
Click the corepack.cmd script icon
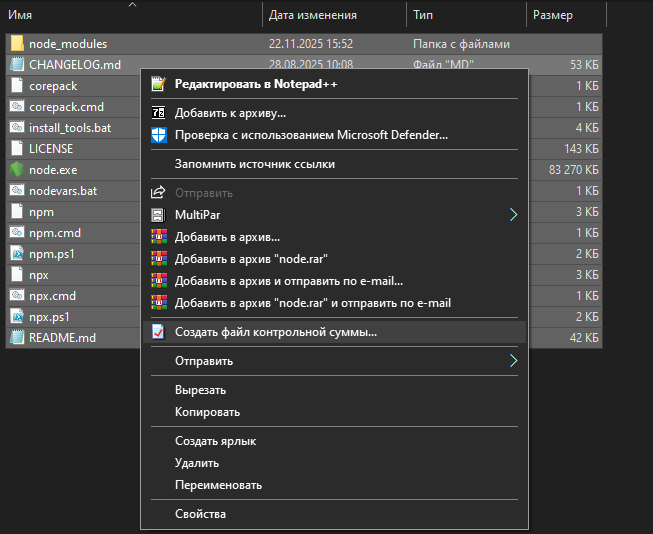(x=17, y=106)
